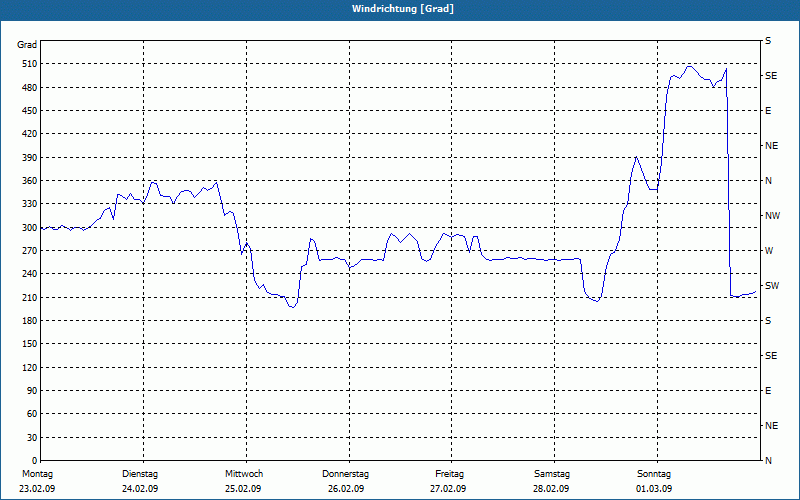The width and height of the screenshot is (800, 500).
Task: Click the Sonntag day label
Action: tap(654, 474)
